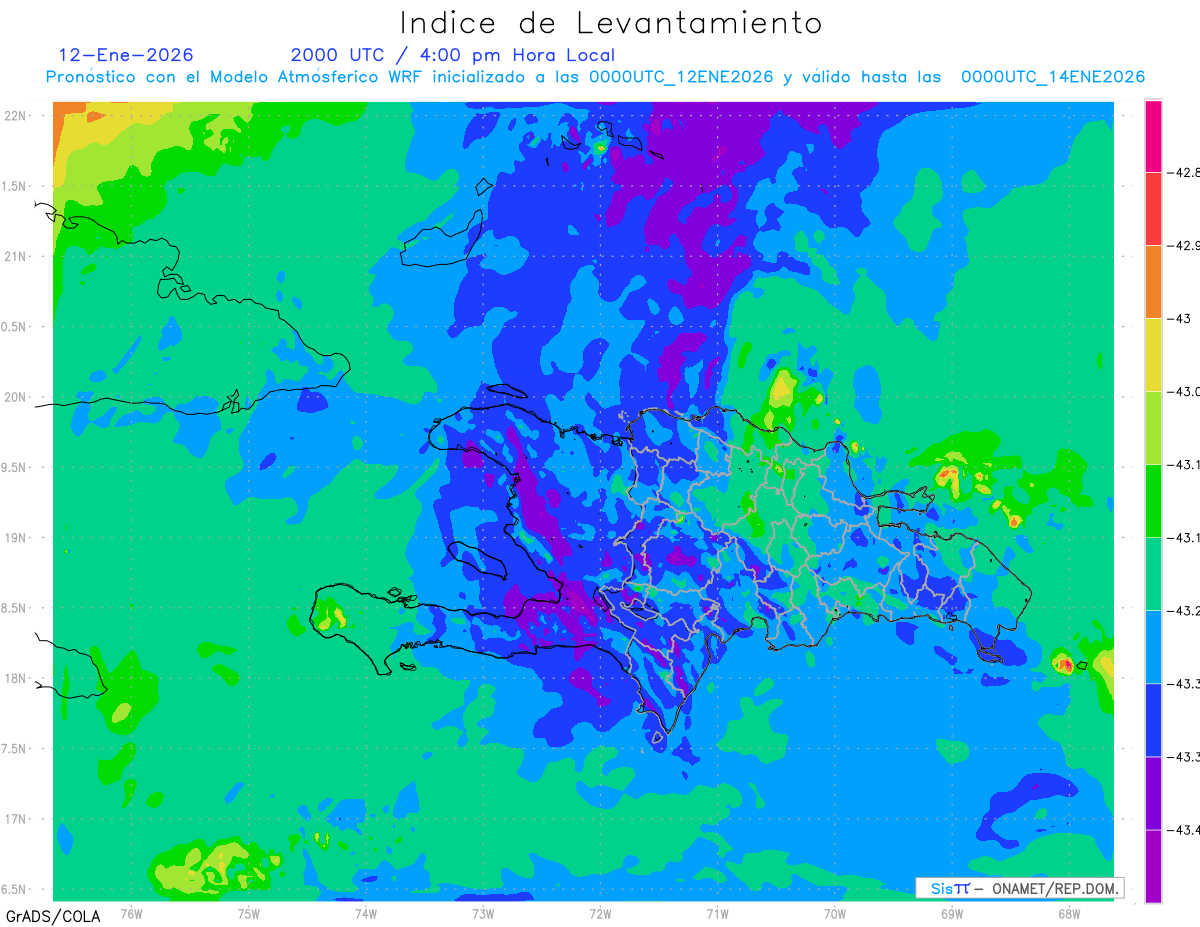
Task: Select the bottom purple legend segment
Action: (1153, 866)
